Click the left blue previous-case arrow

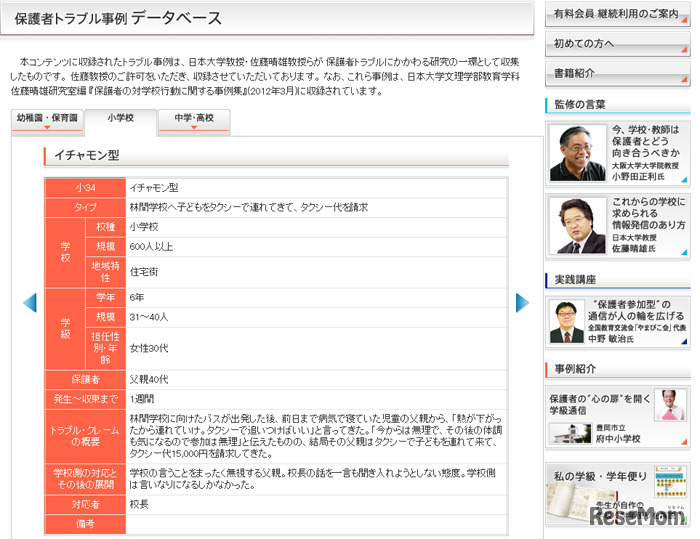click(x=29, y=302)
